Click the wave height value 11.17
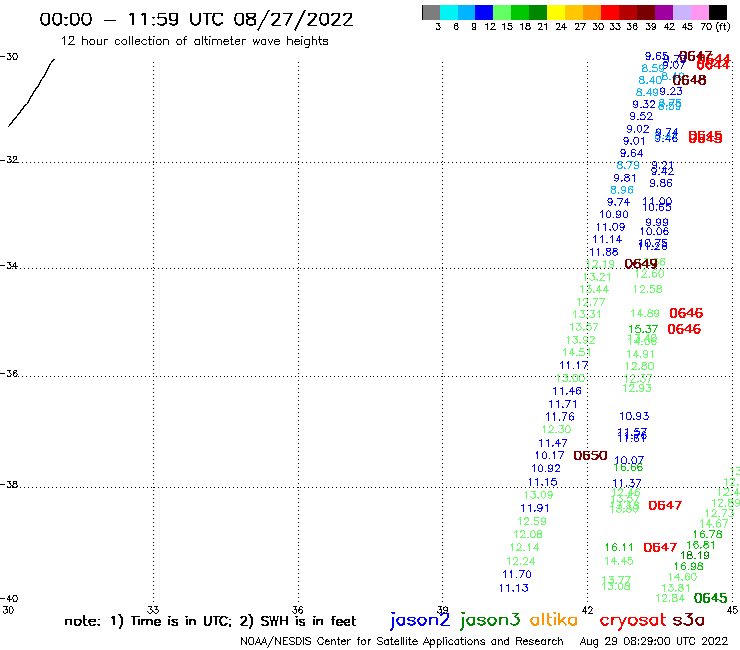Screen dimensions: 740x650 click(x=573, y=365)
